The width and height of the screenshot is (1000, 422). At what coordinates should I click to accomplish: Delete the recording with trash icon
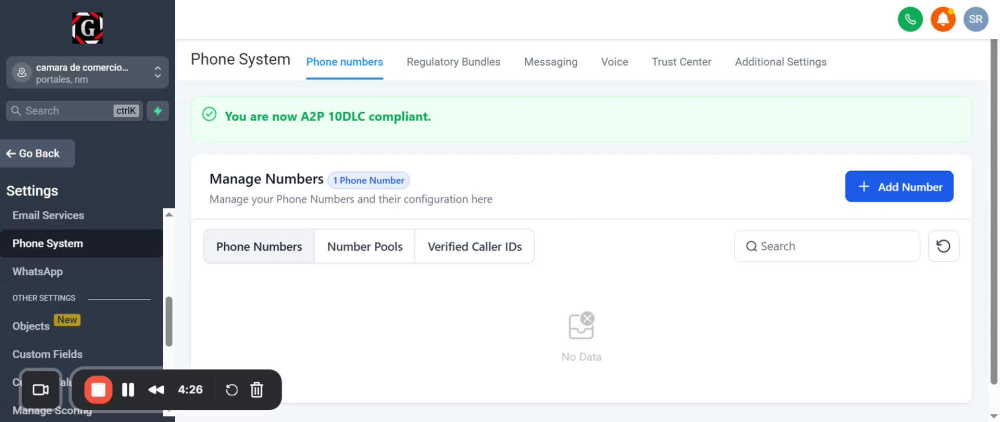pyautogui.click(x=256, y=389)
